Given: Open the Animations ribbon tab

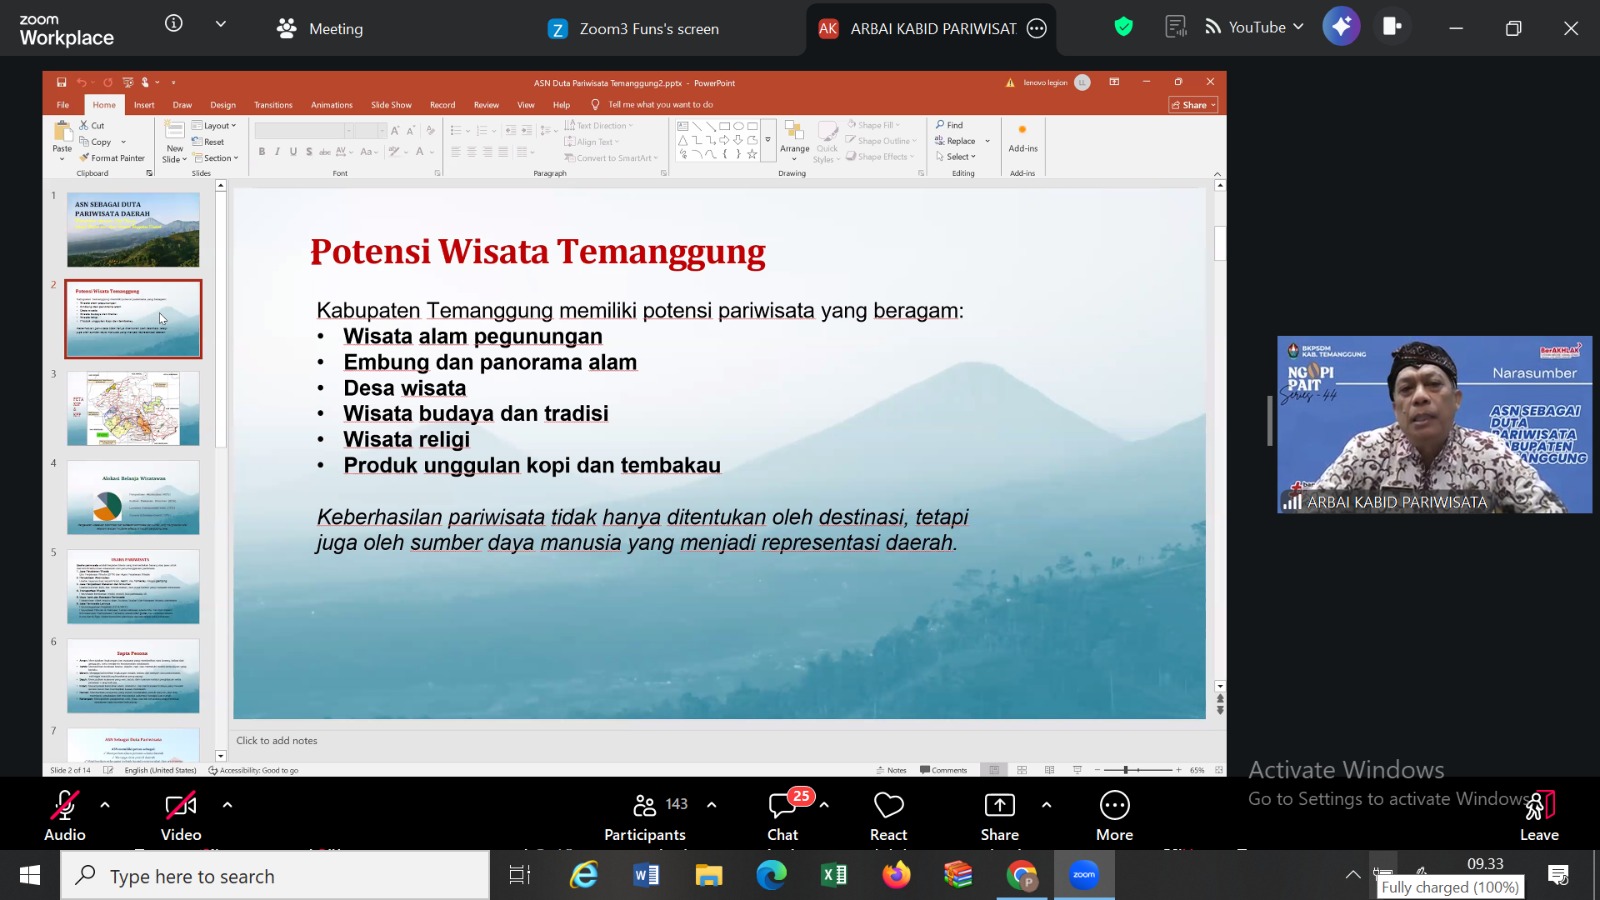Looking at the screenshot, I should [x=331, y=105].
